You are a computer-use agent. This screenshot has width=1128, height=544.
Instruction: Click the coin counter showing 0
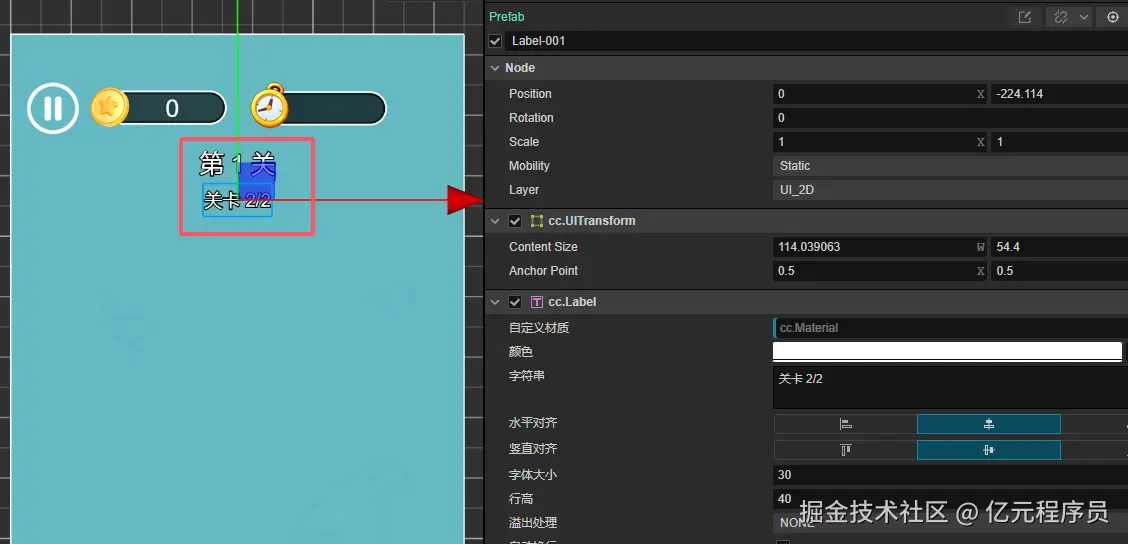(x=173, y=109)
